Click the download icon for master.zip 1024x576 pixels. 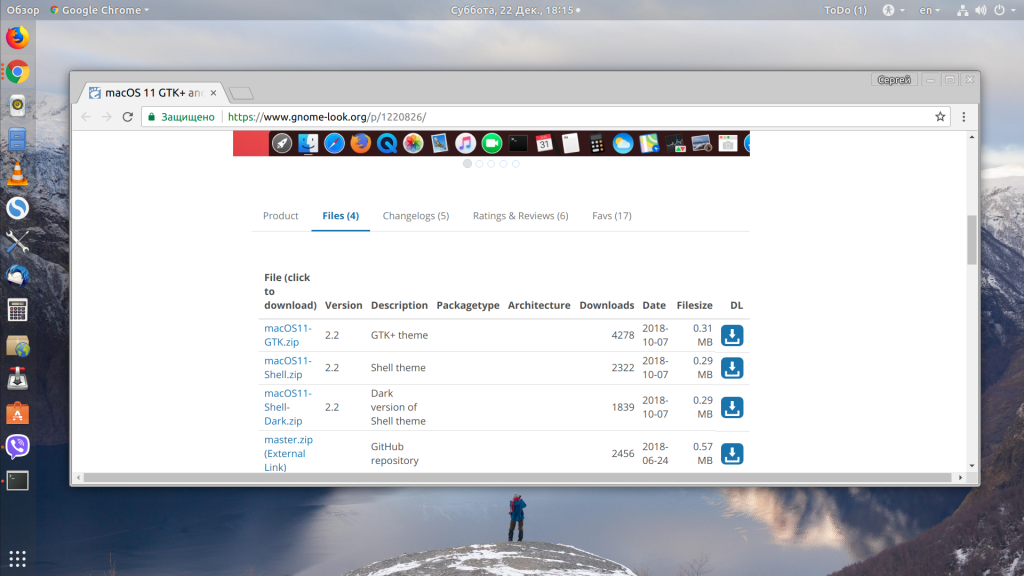(x=732, y=454)
